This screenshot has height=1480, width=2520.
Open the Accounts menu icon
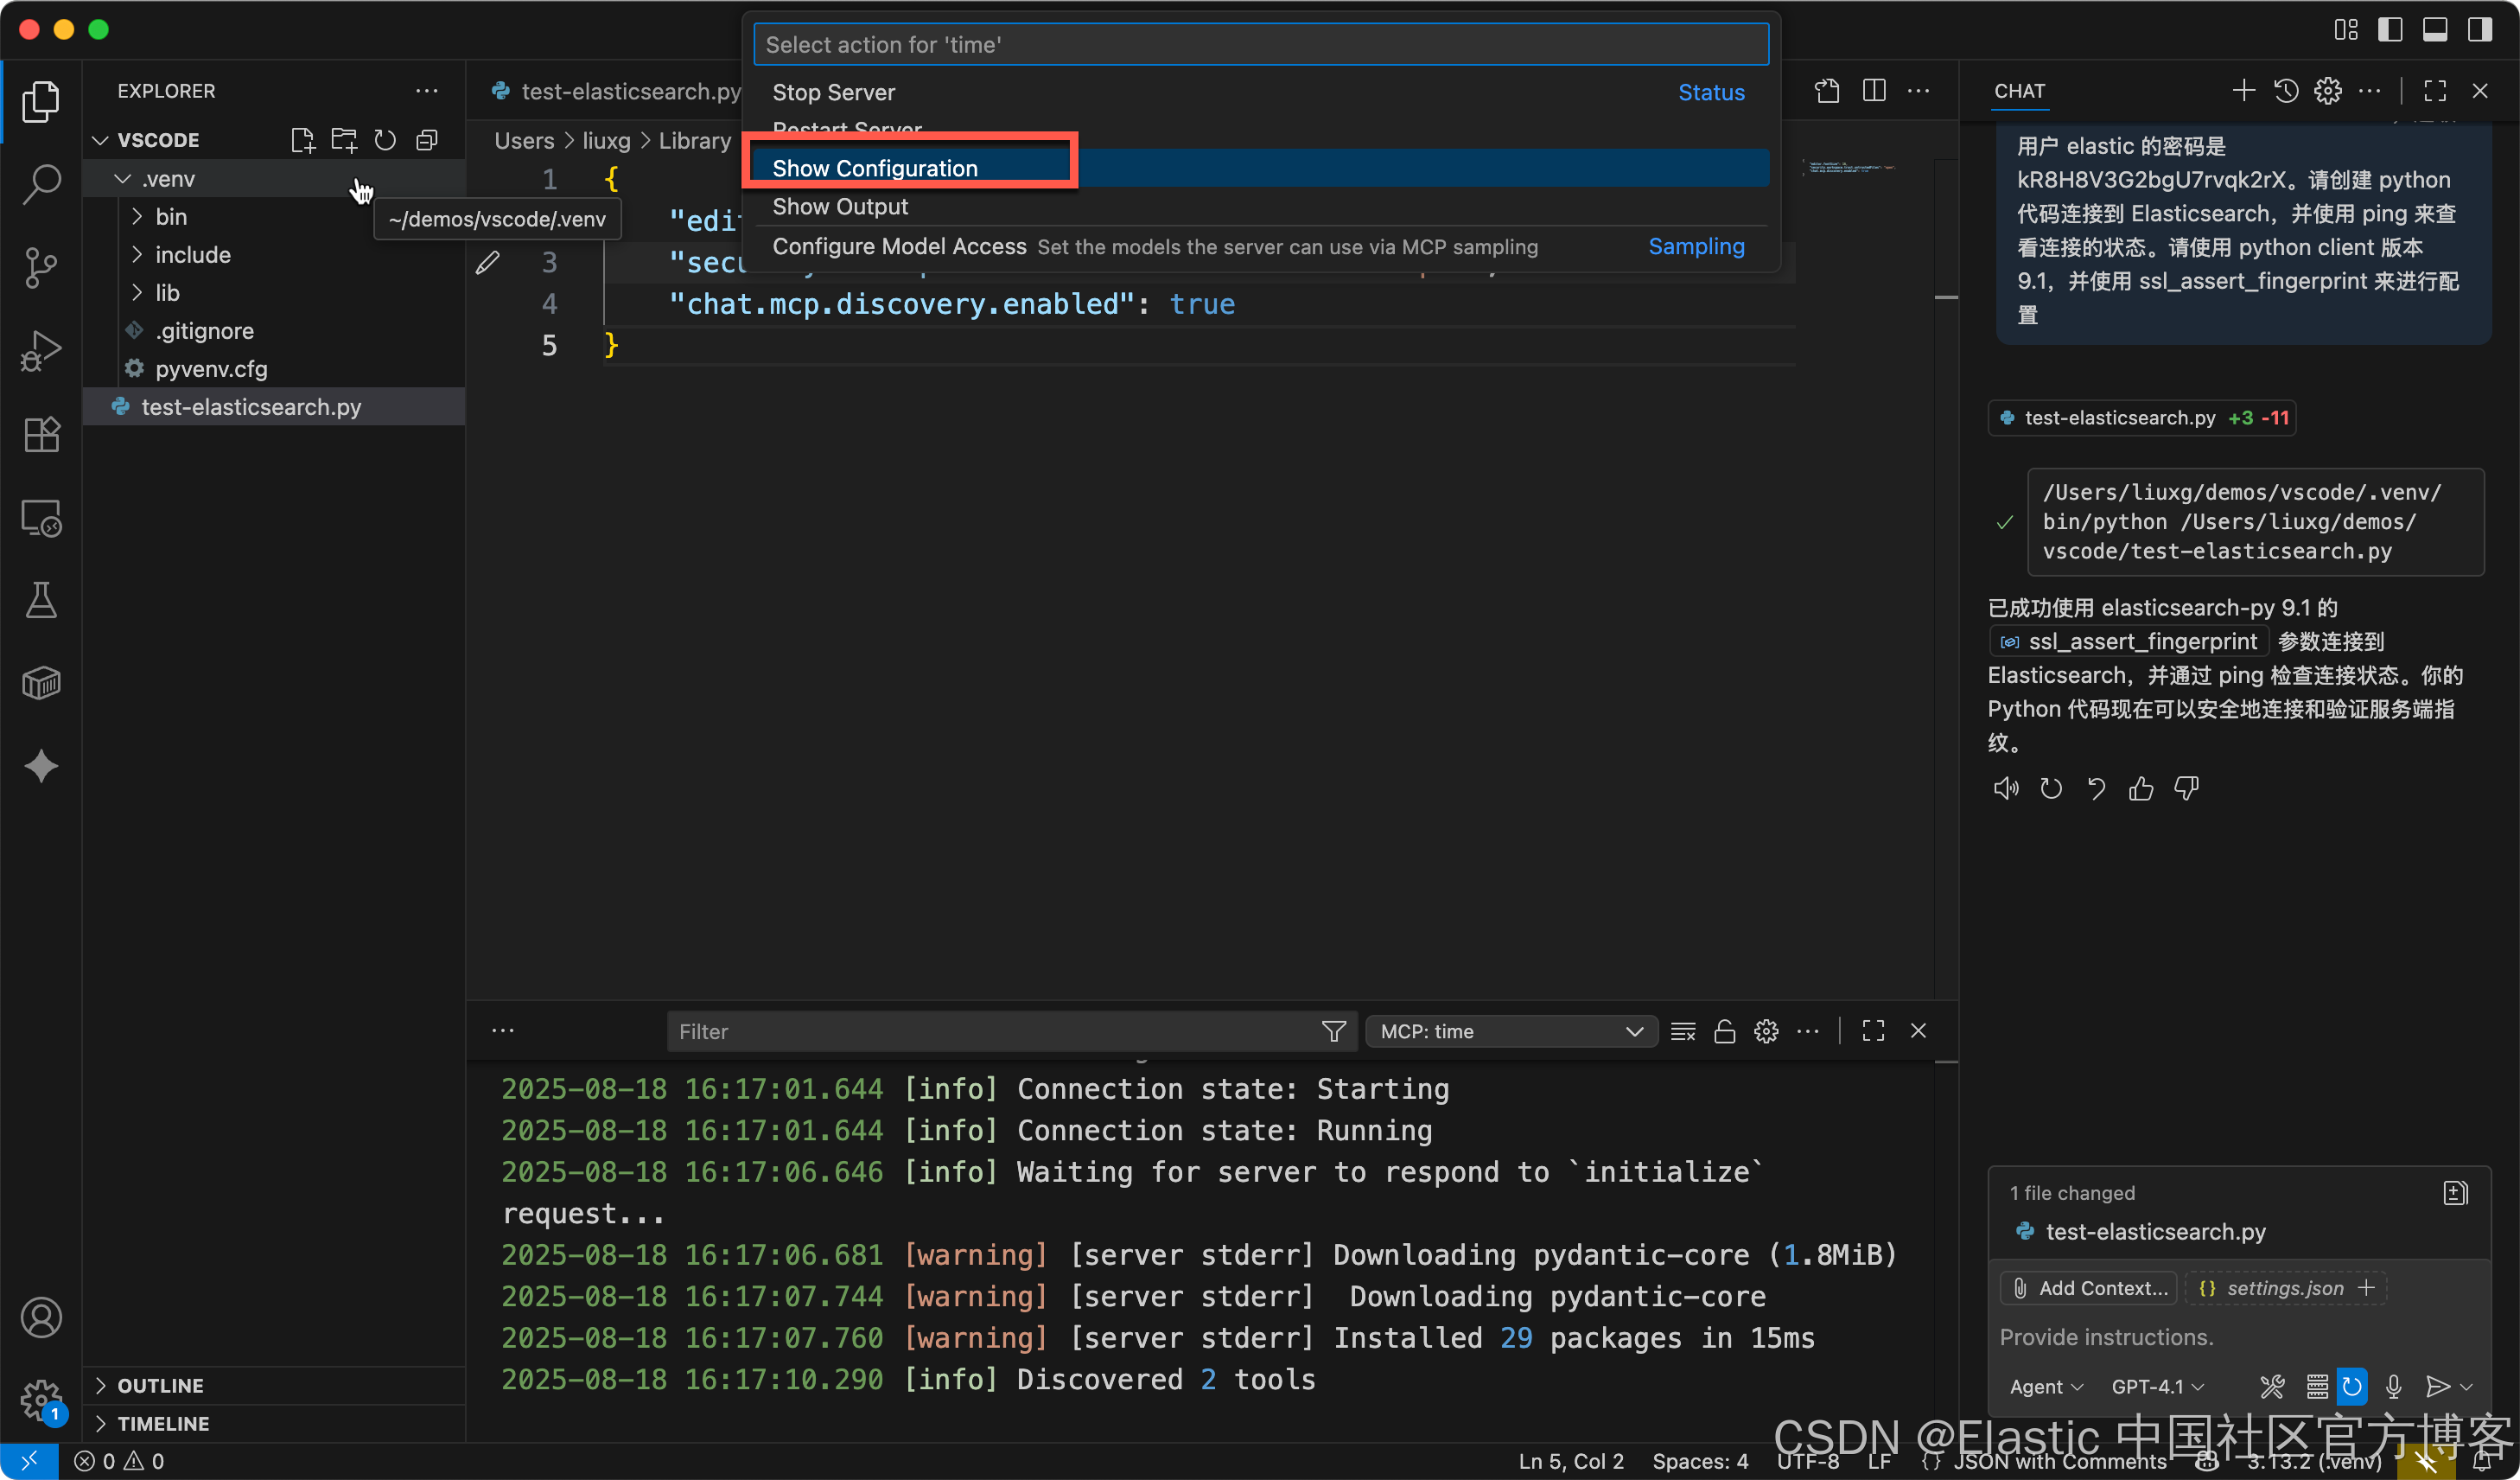41,1317
